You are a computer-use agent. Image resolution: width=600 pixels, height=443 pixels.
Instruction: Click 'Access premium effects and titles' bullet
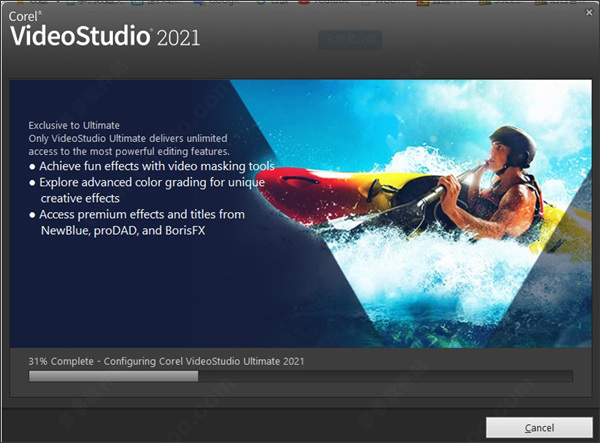click(142, 214)
